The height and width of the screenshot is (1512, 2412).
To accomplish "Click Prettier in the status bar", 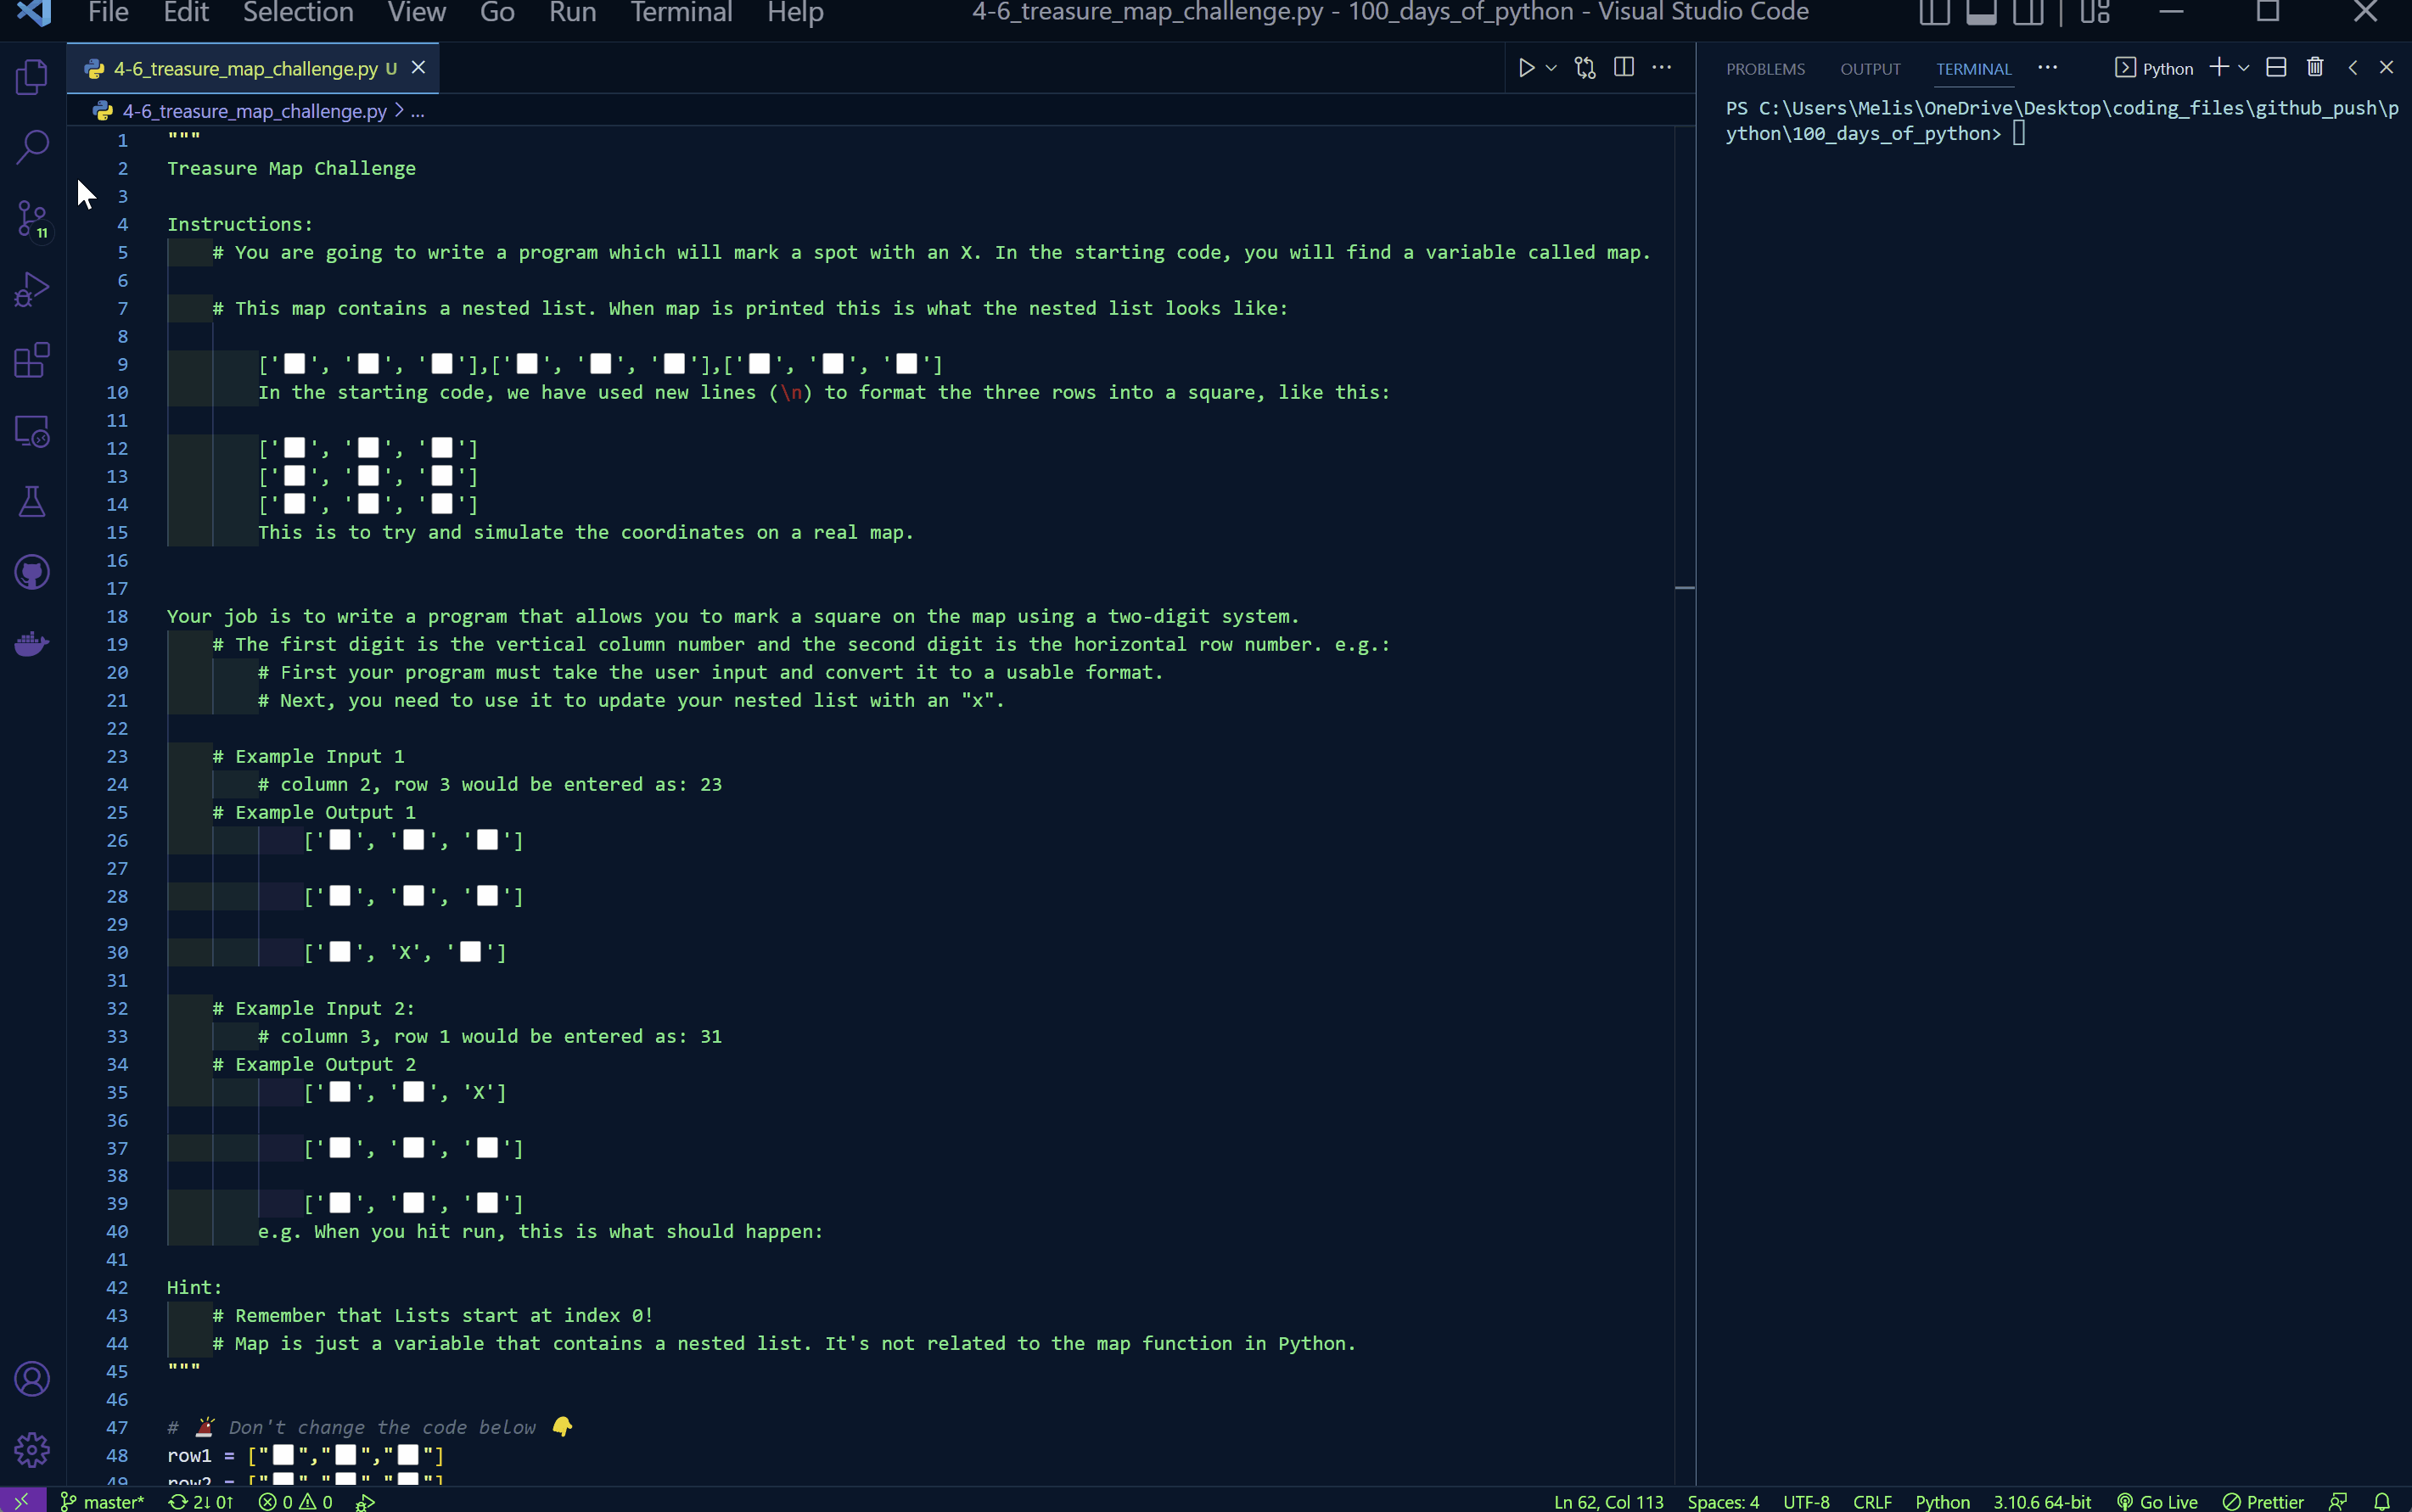I will click(x=2263, y=1501).
